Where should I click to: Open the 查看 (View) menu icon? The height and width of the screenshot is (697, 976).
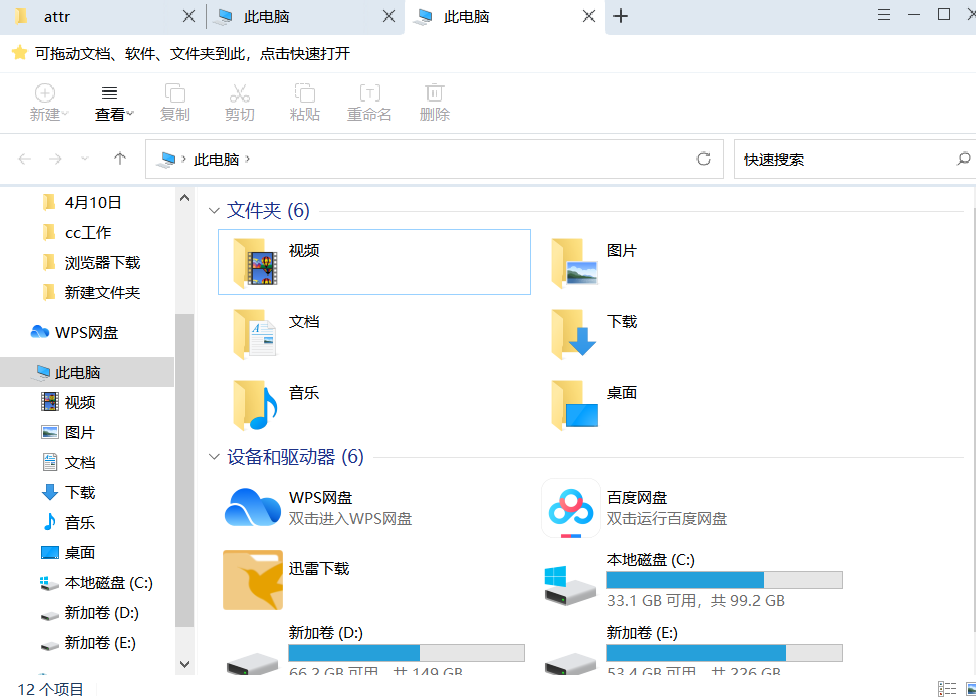click(110, 93)
